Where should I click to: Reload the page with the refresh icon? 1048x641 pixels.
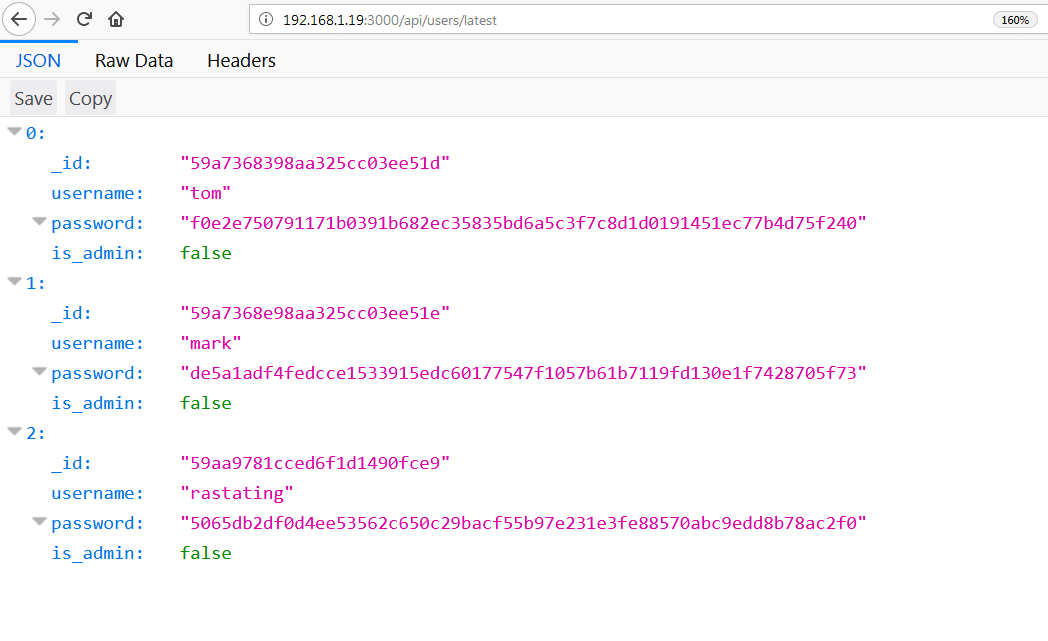point(85,19)
